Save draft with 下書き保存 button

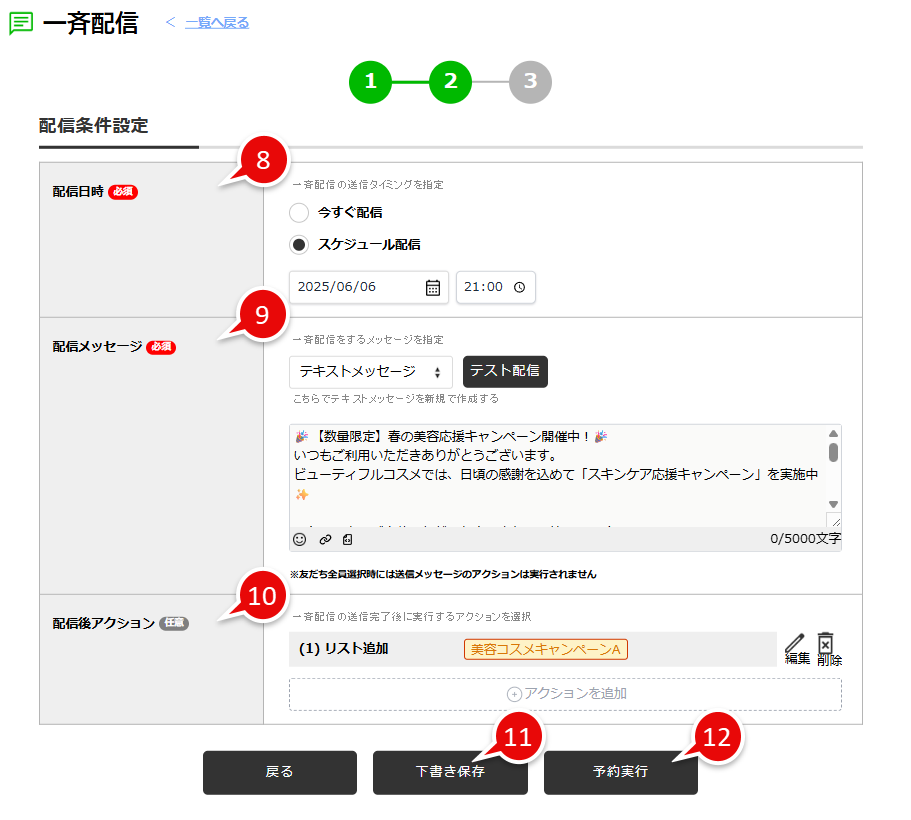click(x=450, y=772)
